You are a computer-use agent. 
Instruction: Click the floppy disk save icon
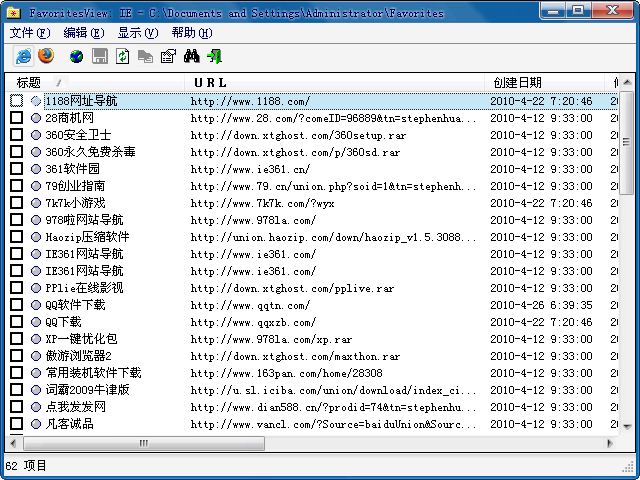point(100,56)
